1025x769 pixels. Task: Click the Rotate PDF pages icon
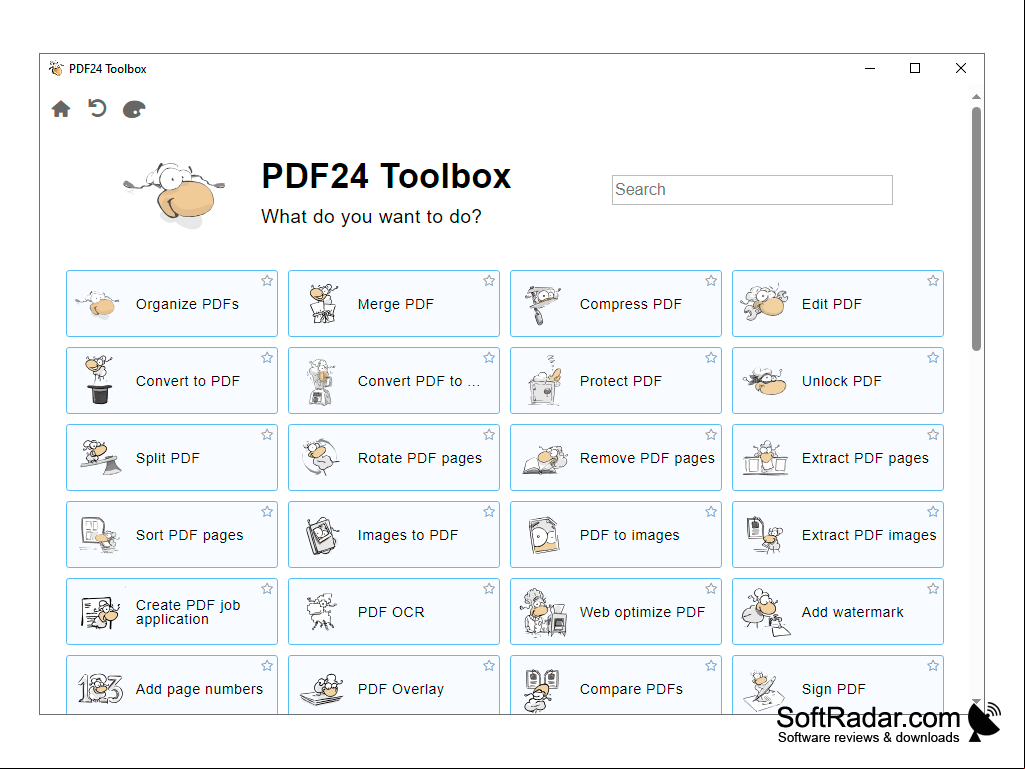point(320,457)
